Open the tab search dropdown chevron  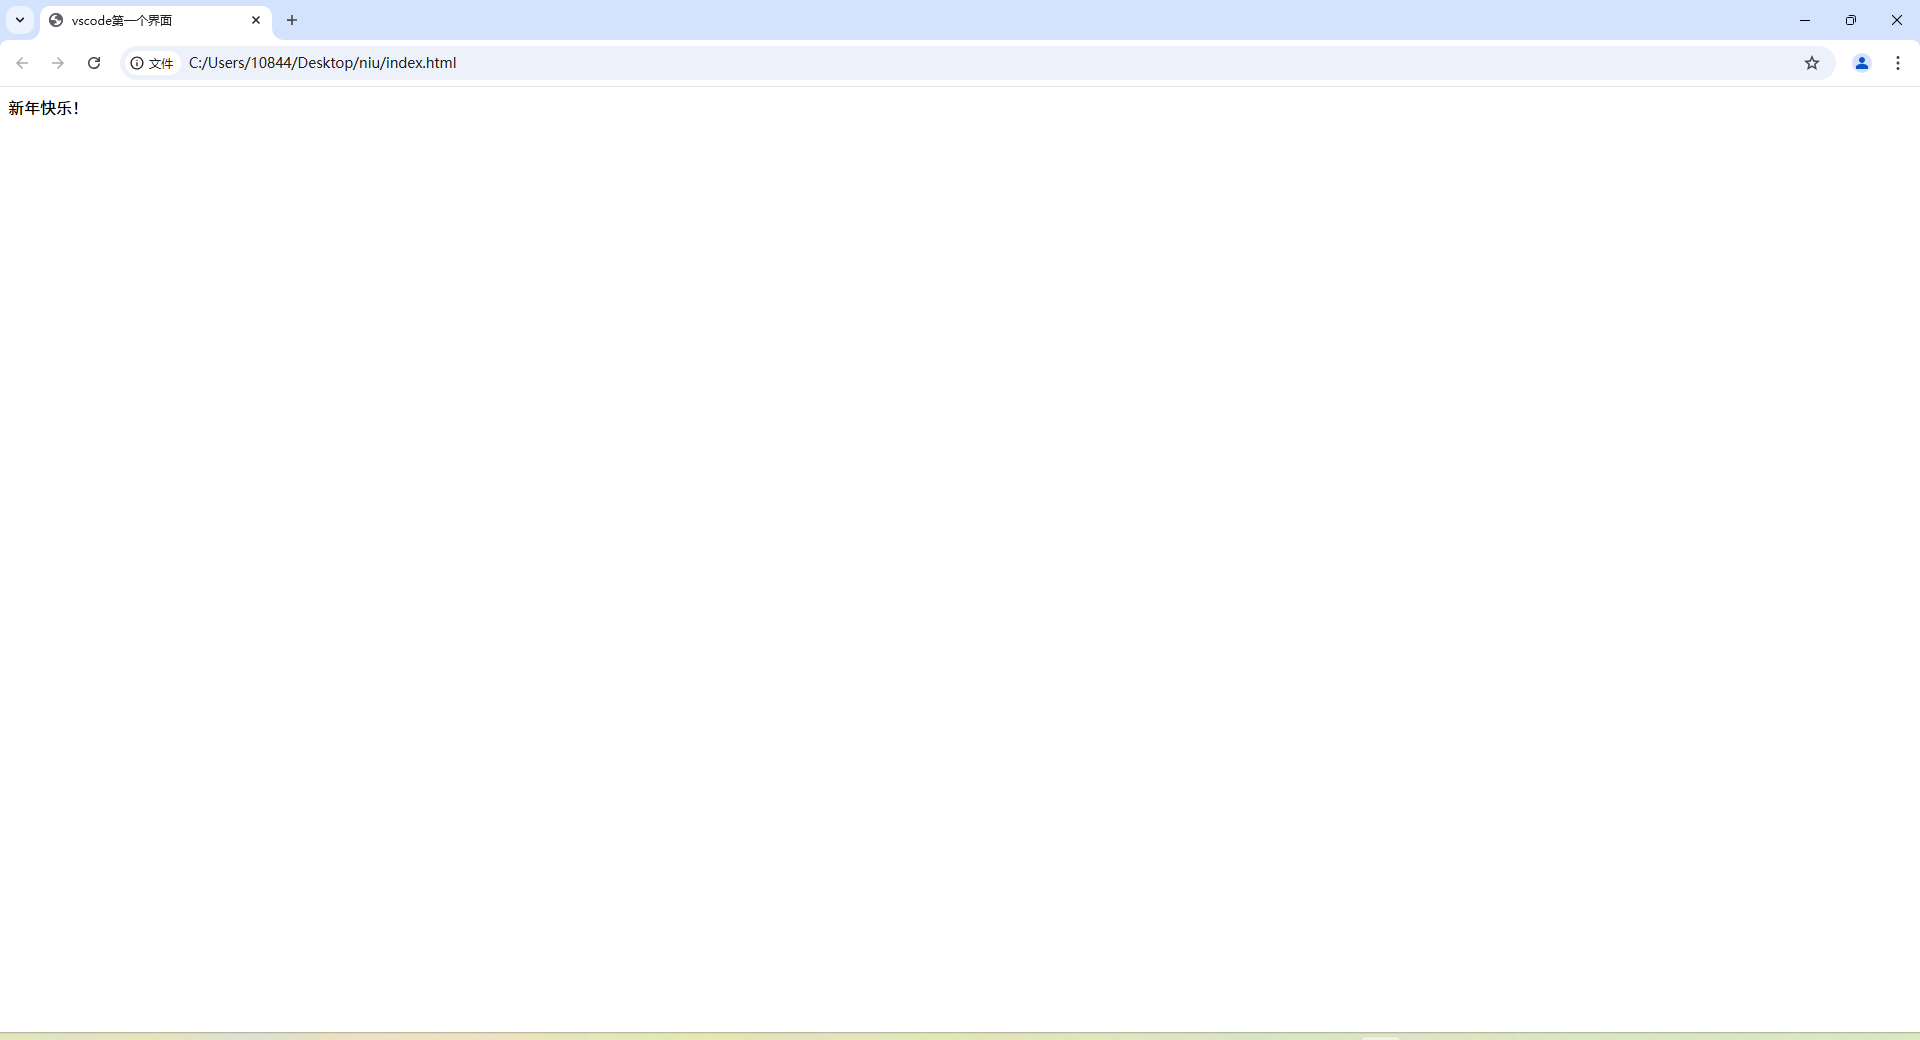coord(19,20)
